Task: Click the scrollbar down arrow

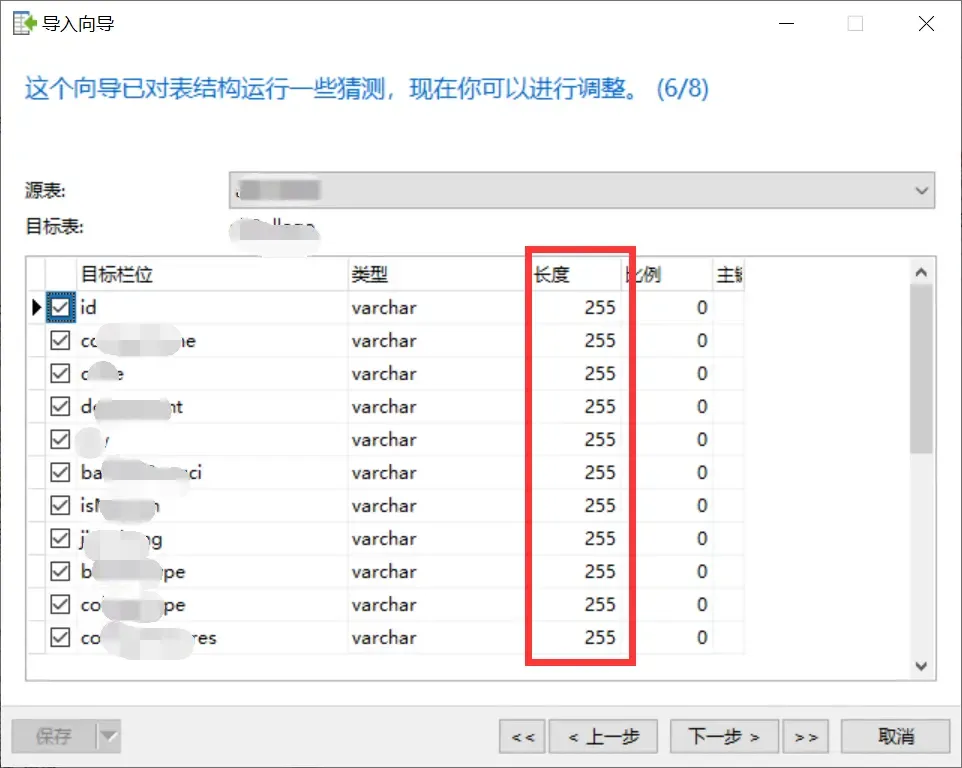Action: point(922,666)
